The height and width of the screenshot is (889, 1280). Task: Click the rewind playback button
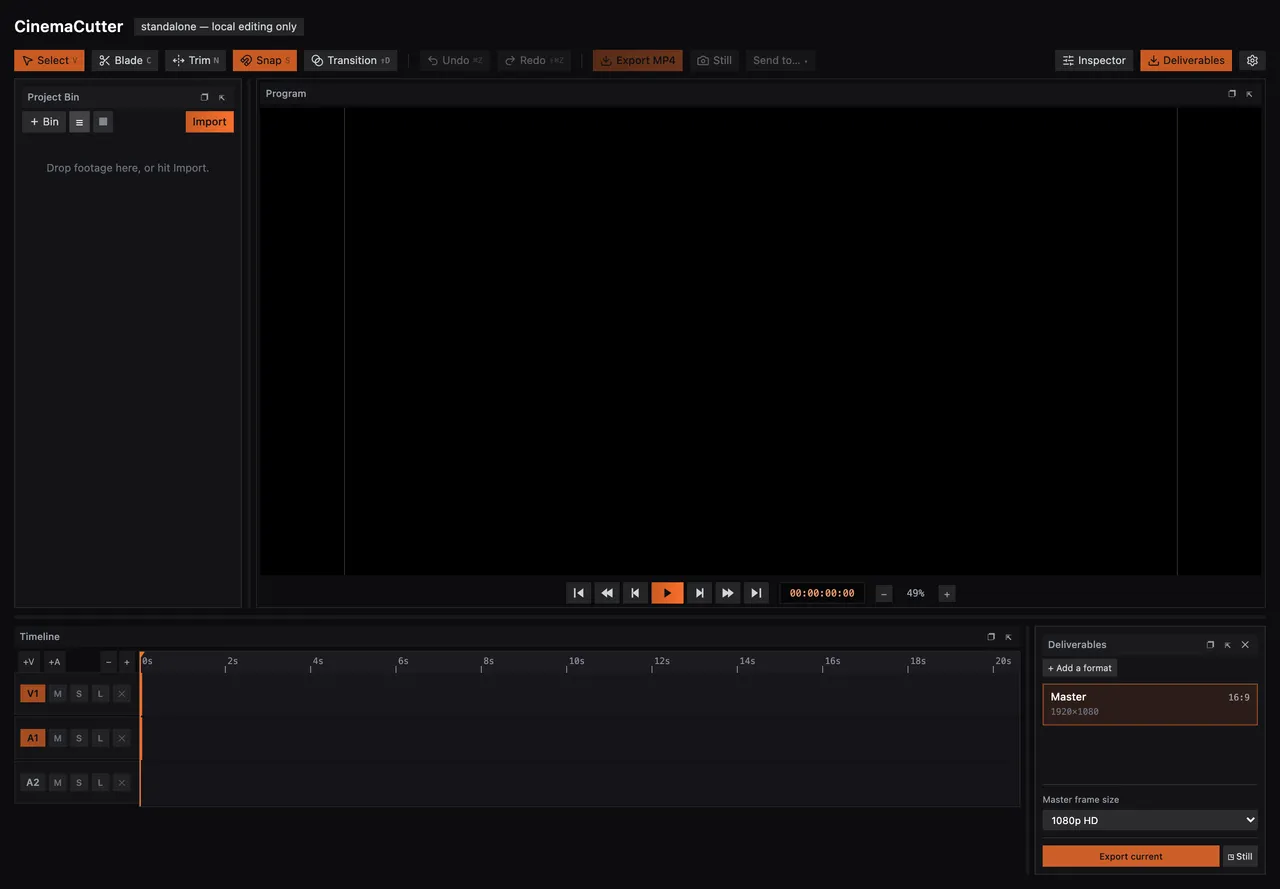pyautogui.click(x=607, y=593)
